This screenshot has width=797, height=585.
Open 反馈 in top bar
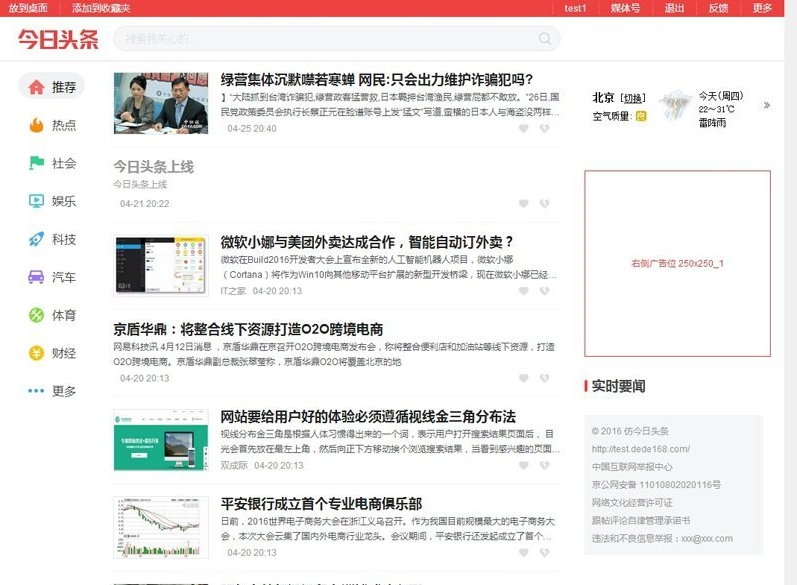(x=718, y=8)
